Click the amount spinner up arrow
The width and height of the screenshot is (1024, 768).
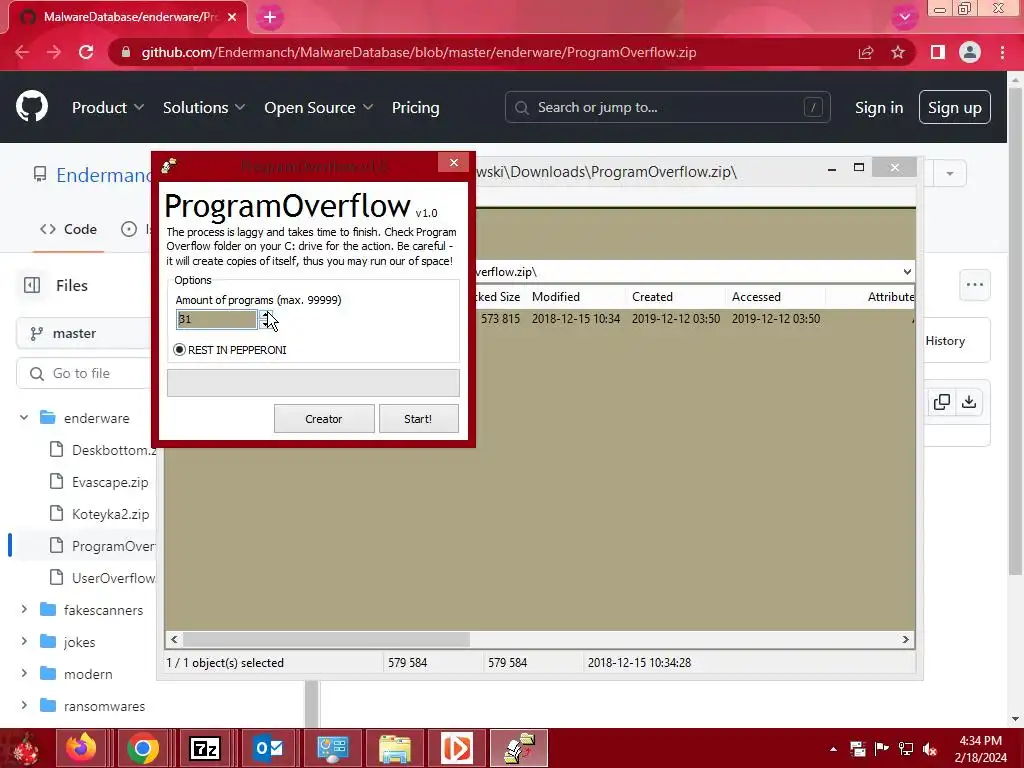coord(264,315)
